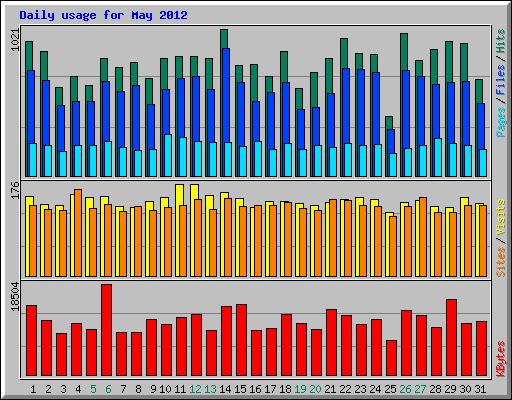Screen dimensions: 512x400
Task: Select the orange Sites bar for day 27
Action: [423, 237]
